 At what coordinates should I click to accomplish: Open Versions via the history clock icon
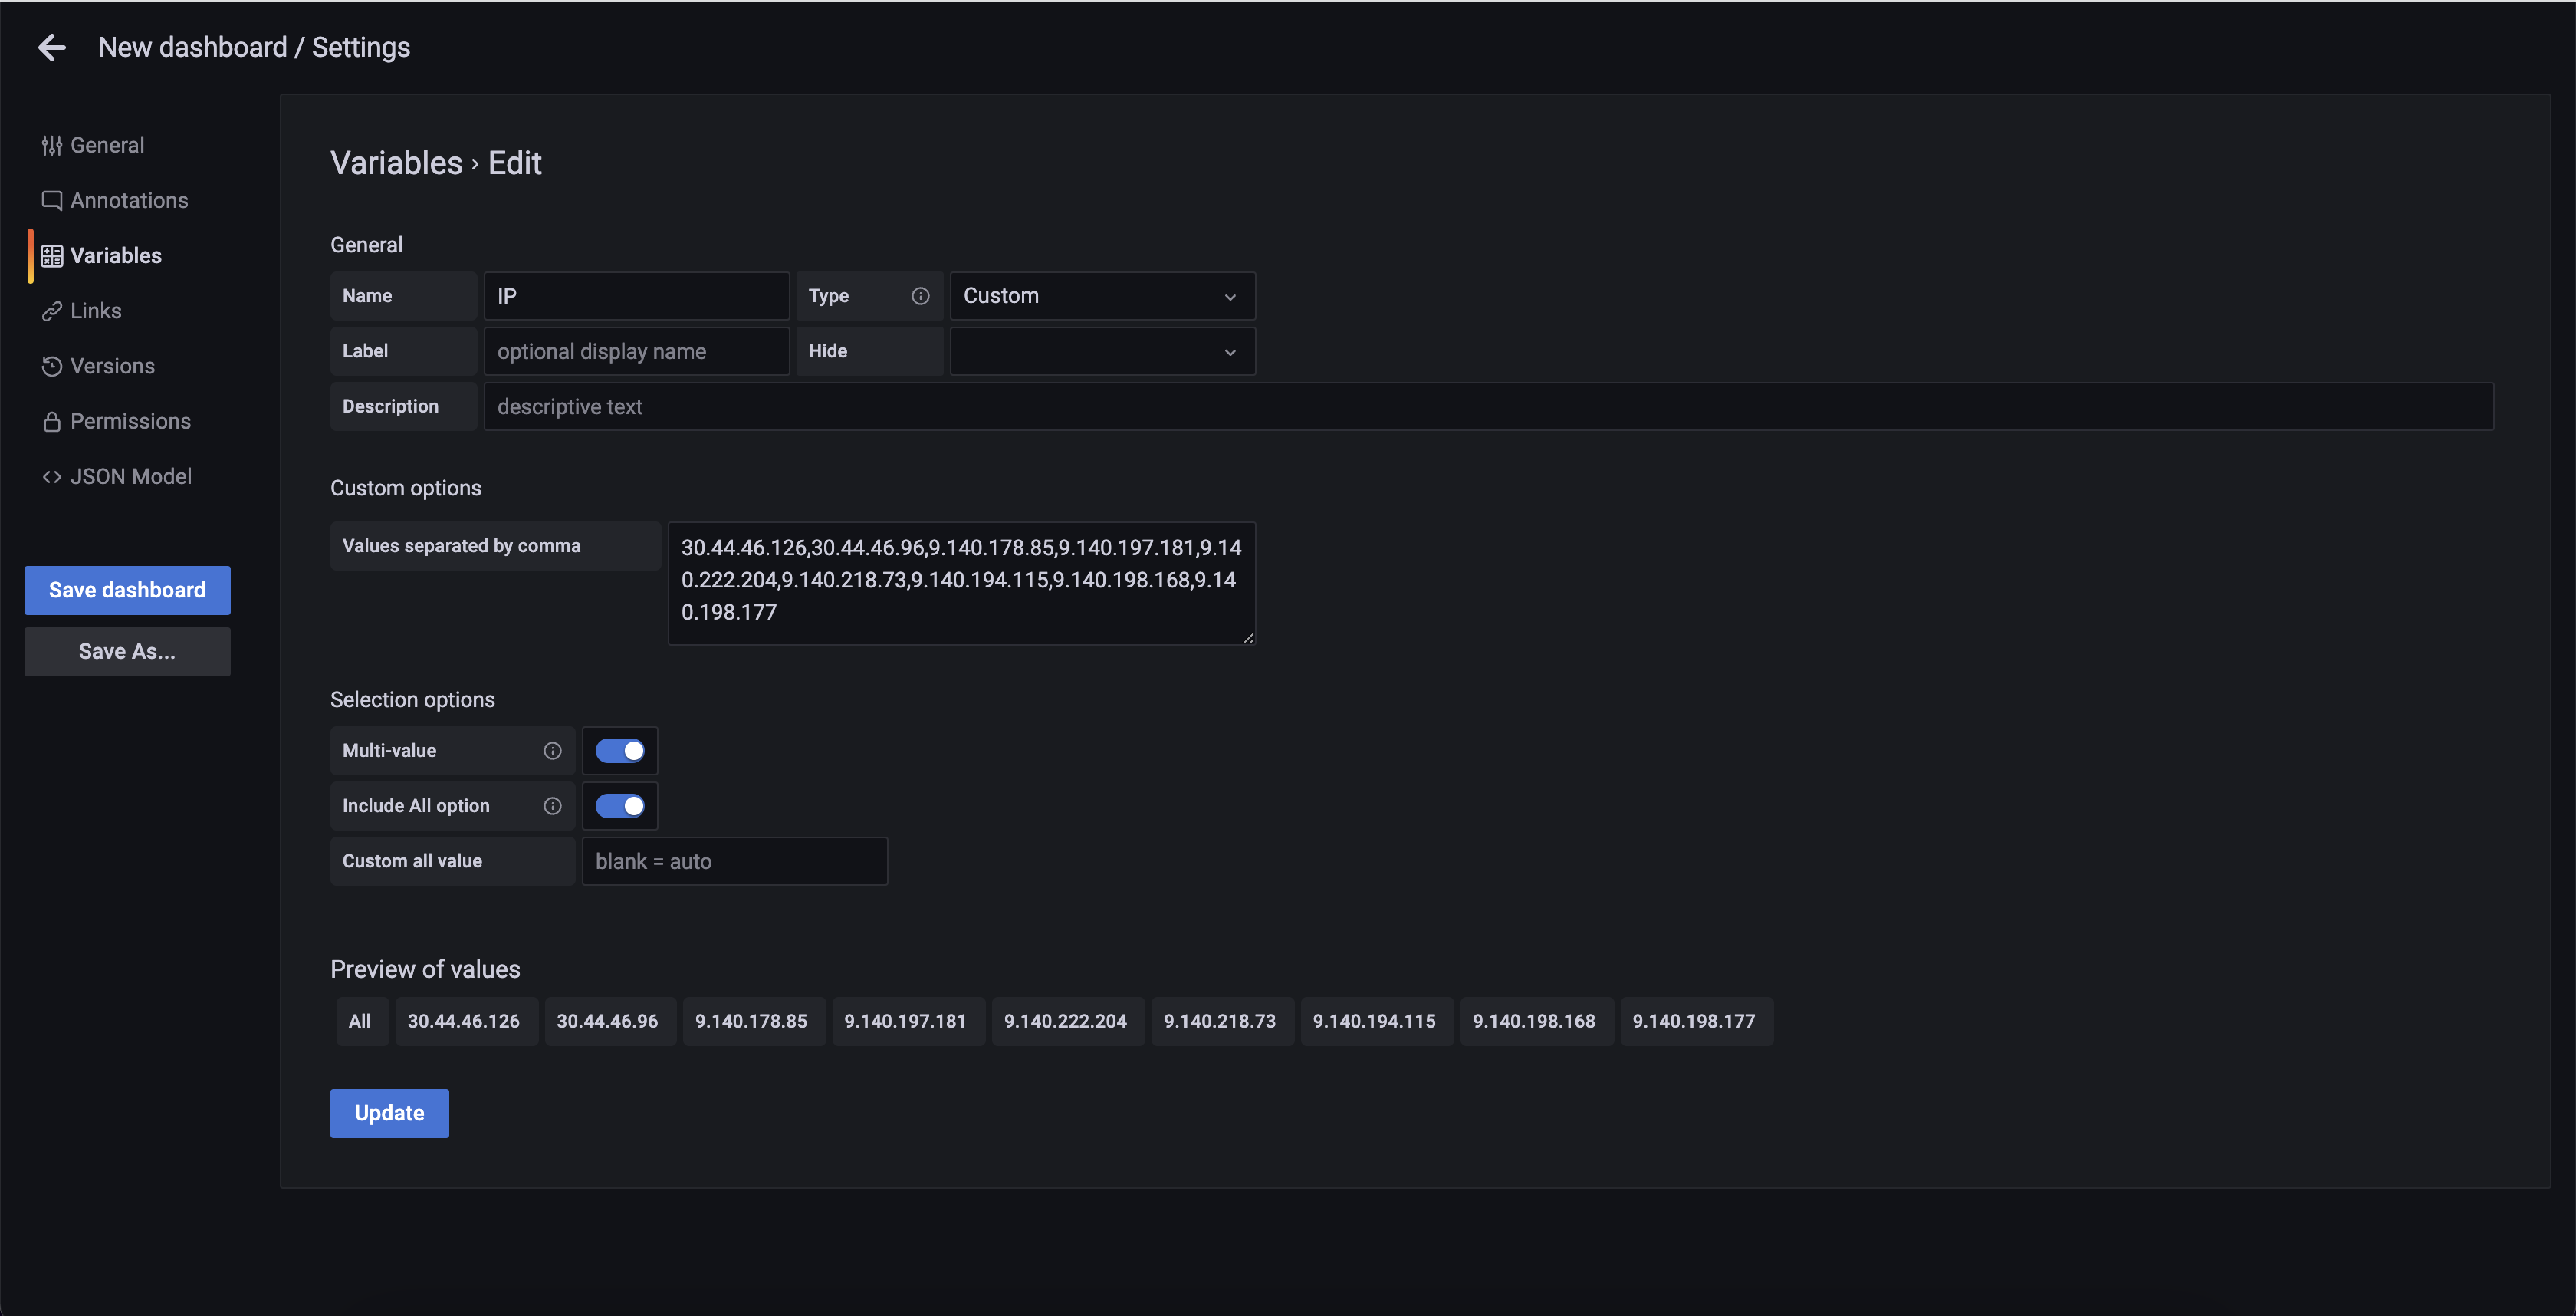point(52,366)
